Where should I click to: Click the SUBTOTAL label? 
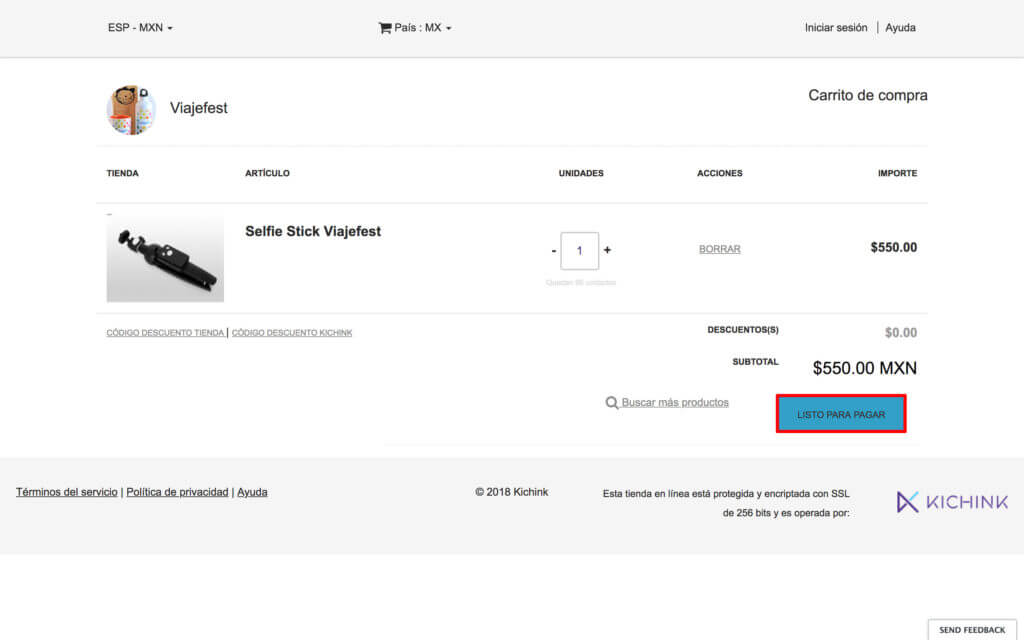coord(755,362)
